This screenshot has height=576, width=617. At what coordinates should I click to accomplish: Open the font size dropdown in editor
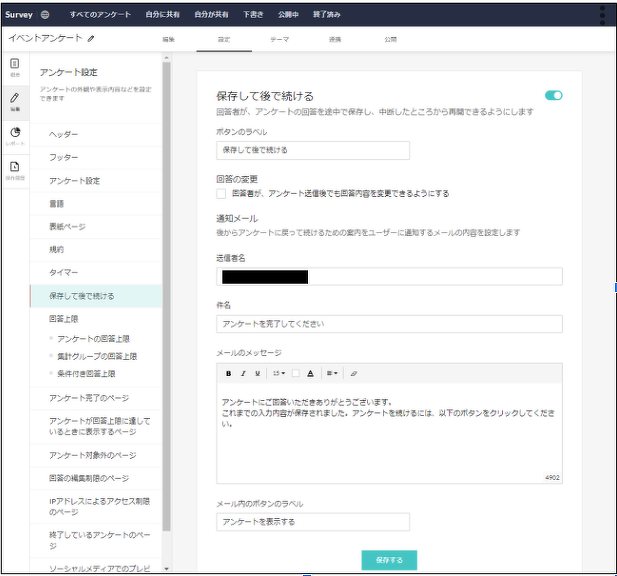(277, 373)
